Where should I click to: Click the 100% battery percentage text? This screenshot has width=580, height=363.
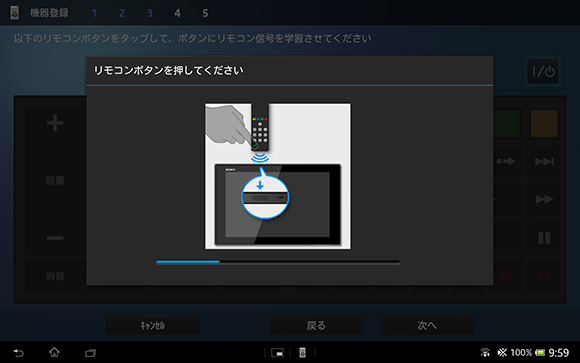point(521,353)
